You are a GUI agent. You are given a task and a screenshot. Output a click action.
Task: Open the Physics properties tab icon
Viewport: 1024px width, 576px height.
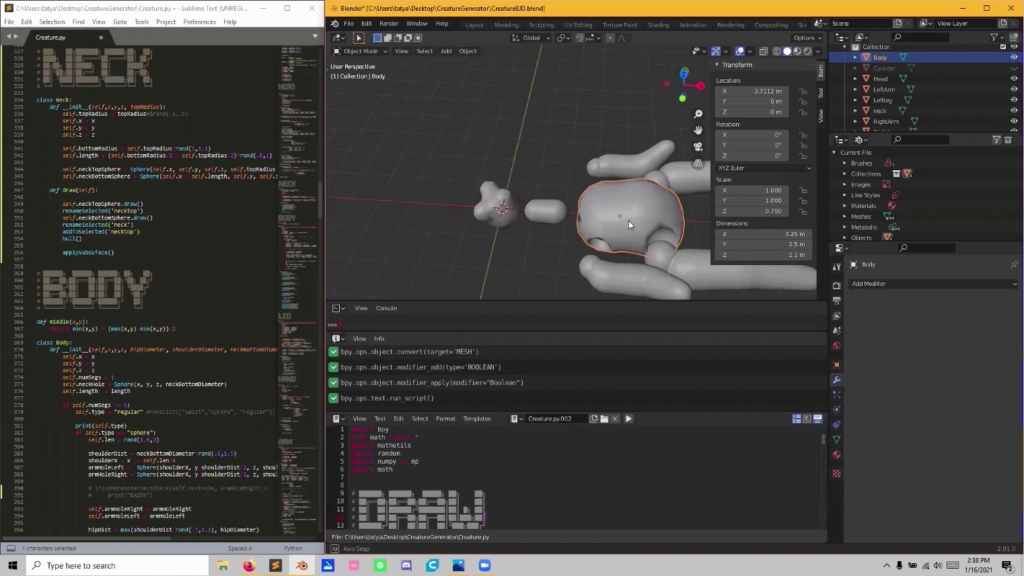tap(837, 409)
